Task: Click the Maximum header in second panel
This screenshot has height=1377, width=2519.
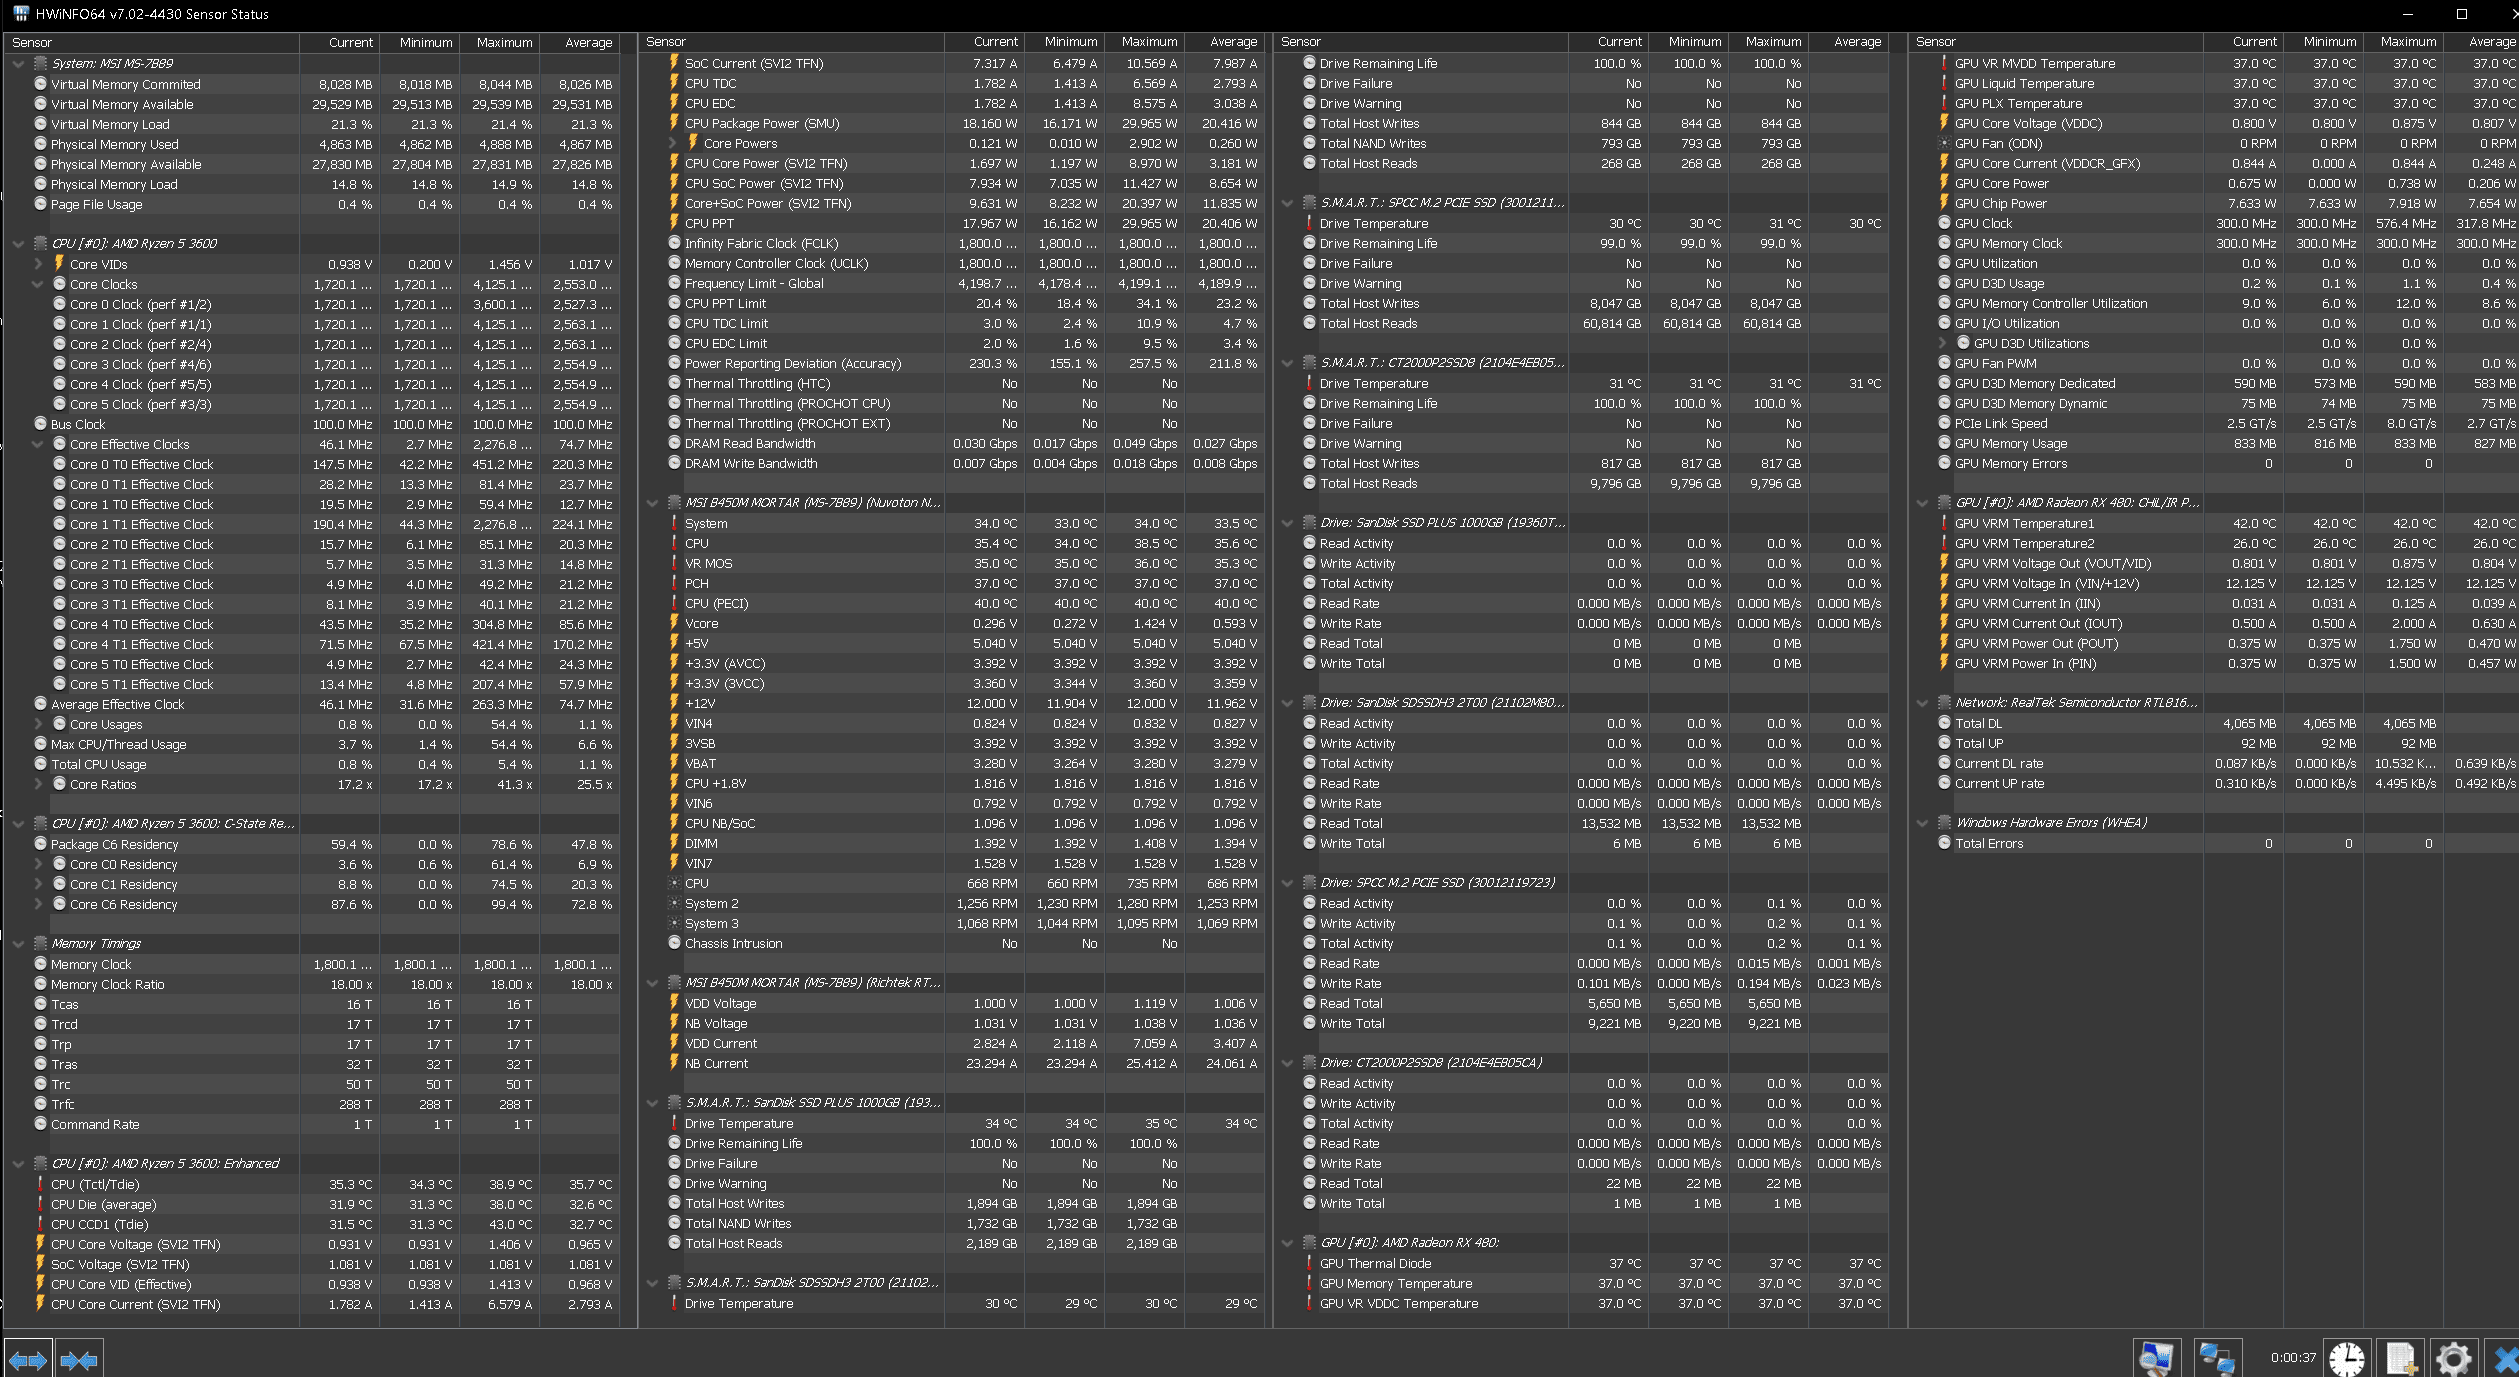Action: coord(1144,42)
